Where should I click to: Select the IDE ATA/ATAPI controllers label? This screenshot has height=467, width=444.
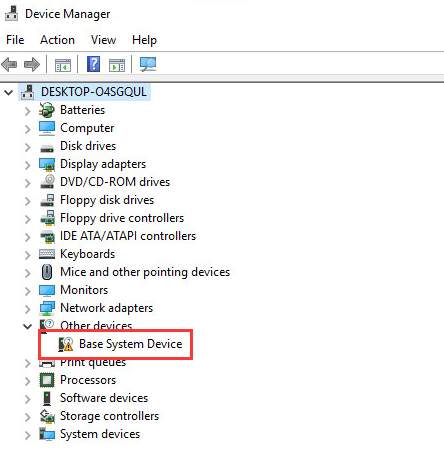pyautogui.click(x=128, y=236)
